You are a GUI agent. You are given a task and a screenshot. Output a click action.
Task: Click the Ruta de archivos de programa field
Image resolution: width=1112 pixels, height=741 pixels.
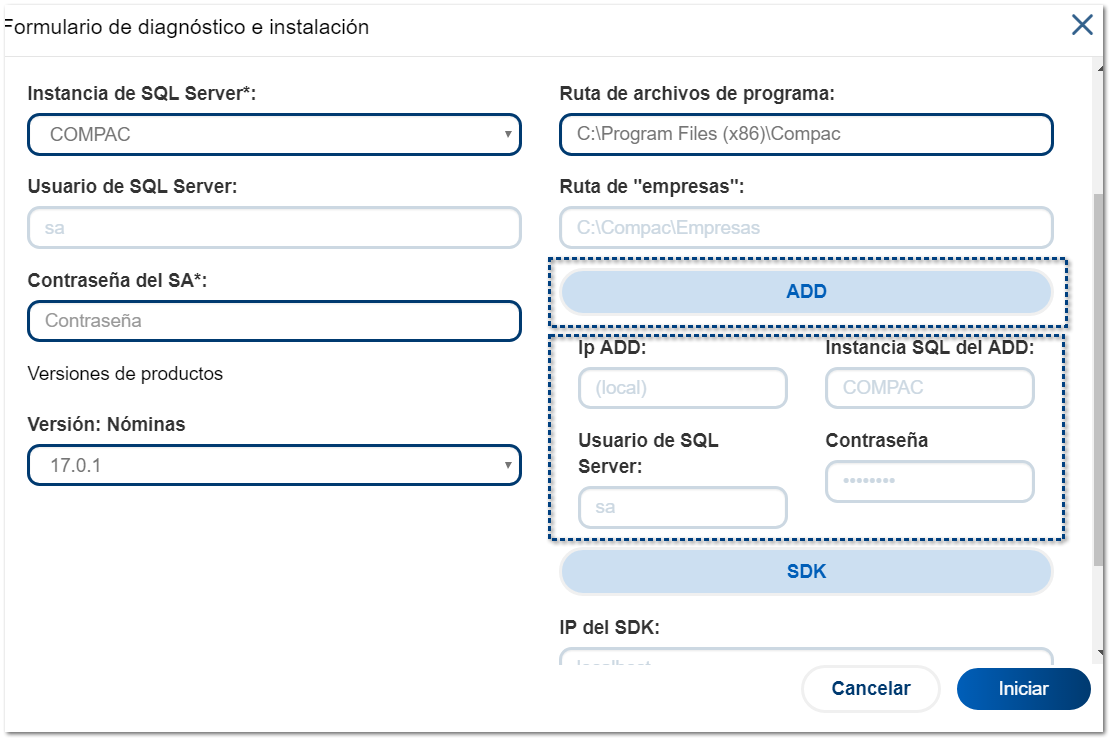click(x=806, y=134)
